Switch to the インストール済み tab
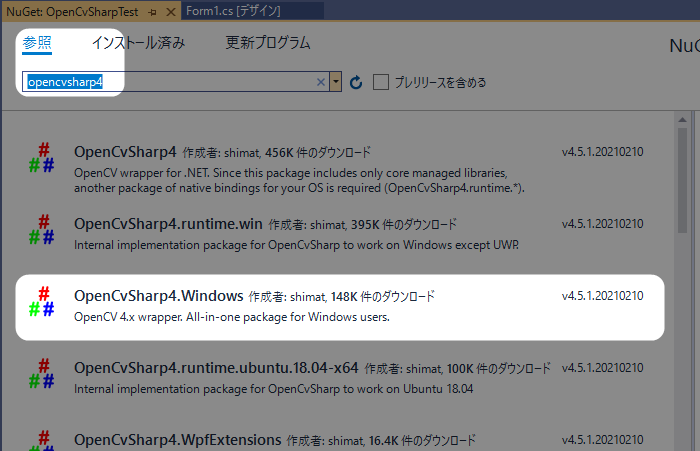This screenshot has height=451, width=700. click(138, 43)
